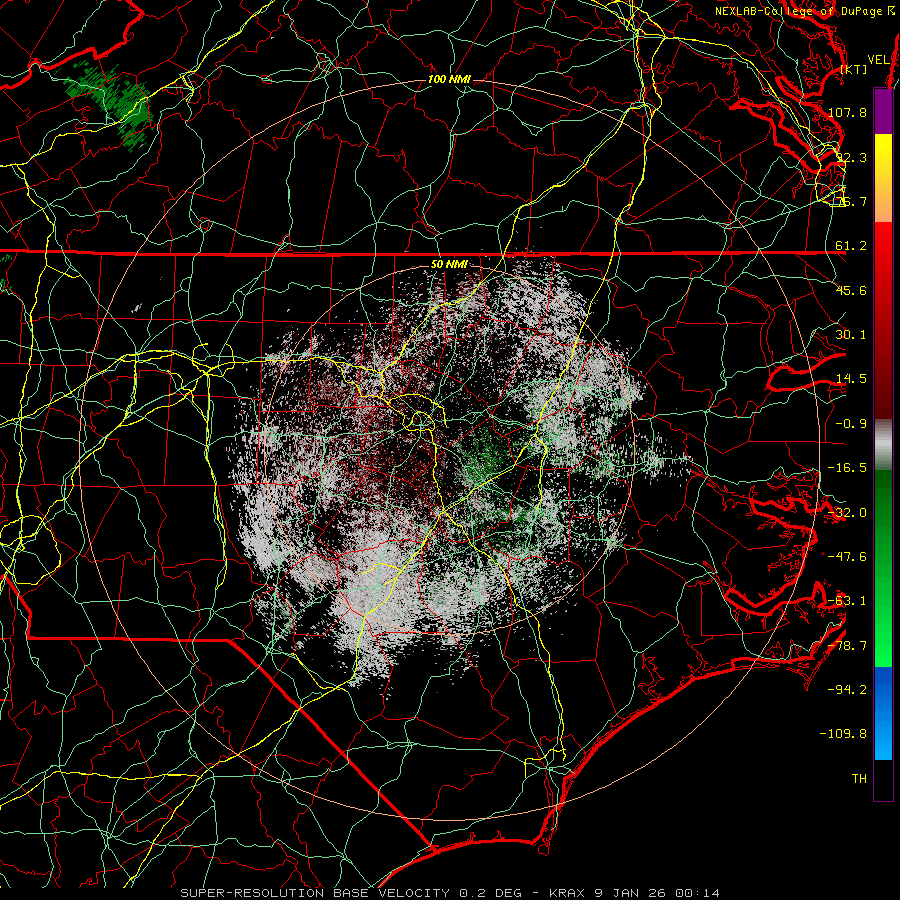
Task: Select the -94.2 velocity scale label
Action: (847, 689)
